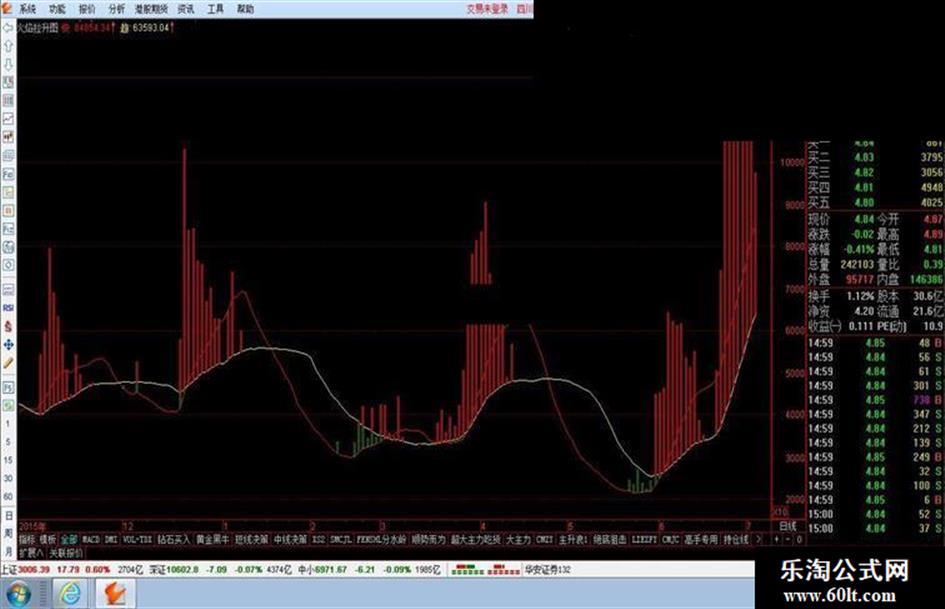Viewport: 945px width, 609px height.
Task: Open the 分析 menu
Action: click(116, 8)
